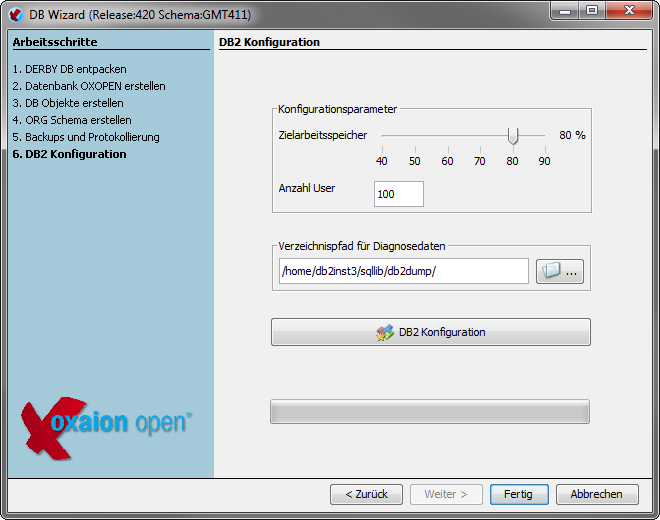
Task: Click the Zielarbeitsspeicher label
Action: (x=323, y=135)
